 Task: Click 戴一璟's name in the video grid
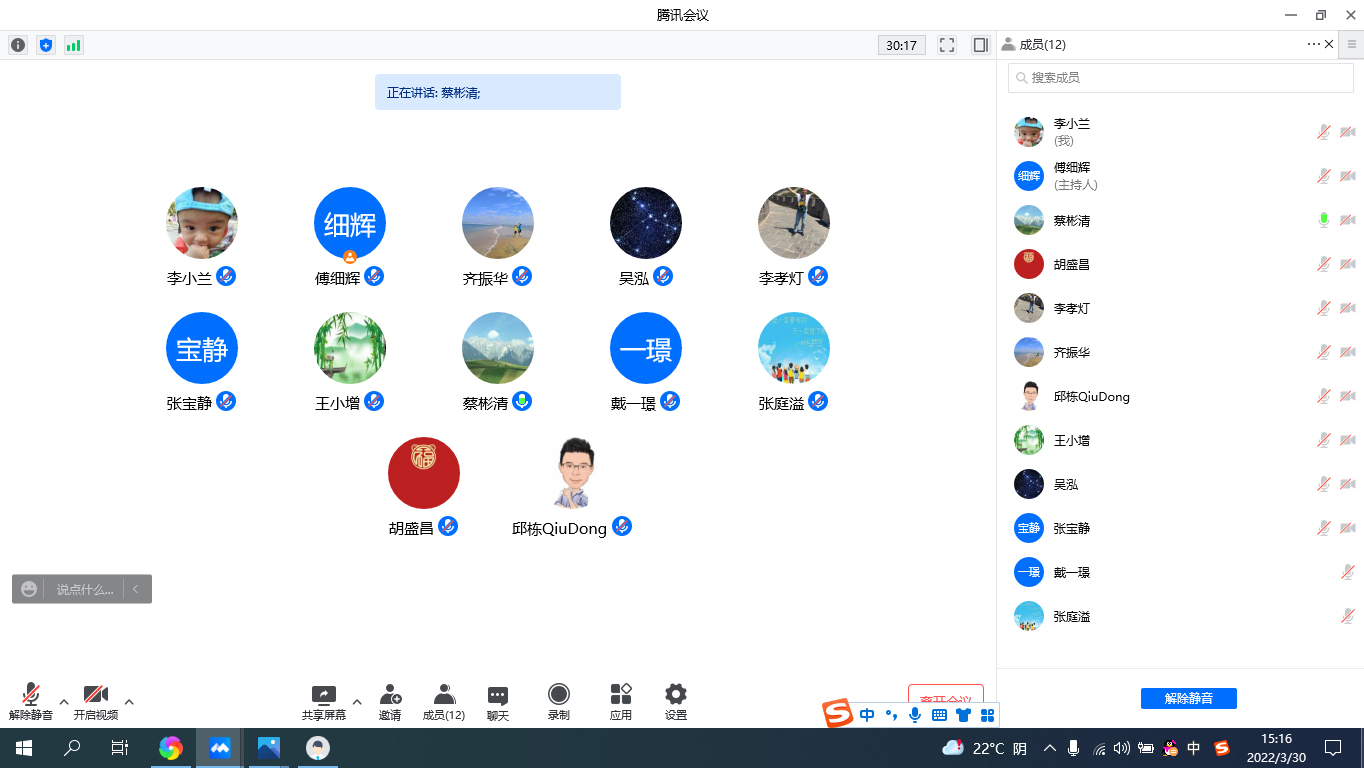pos(633,404)
